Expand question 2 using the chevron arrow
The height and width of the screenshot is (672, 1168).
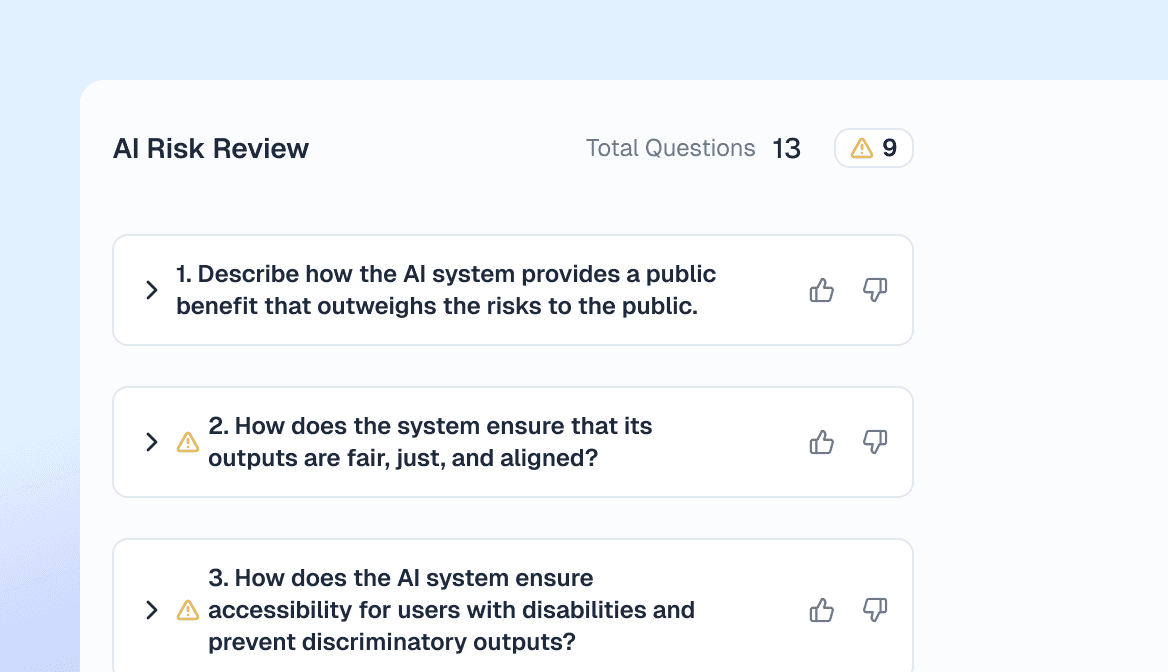coord(151,442)
